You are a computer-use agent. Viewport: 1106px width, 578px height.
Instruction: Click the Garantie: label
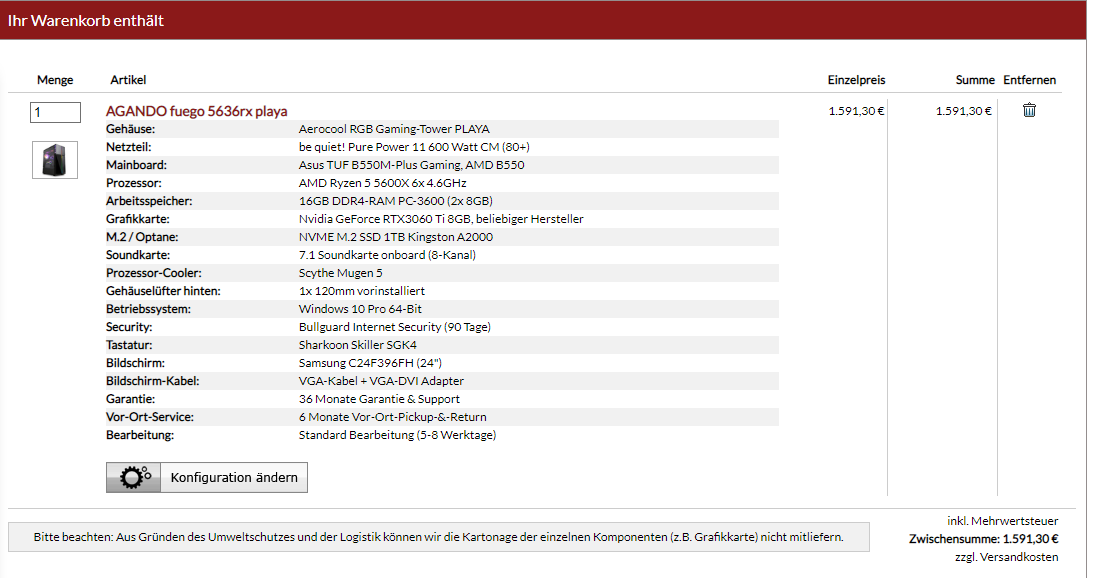pyautogui.click(x=130, y=399)
